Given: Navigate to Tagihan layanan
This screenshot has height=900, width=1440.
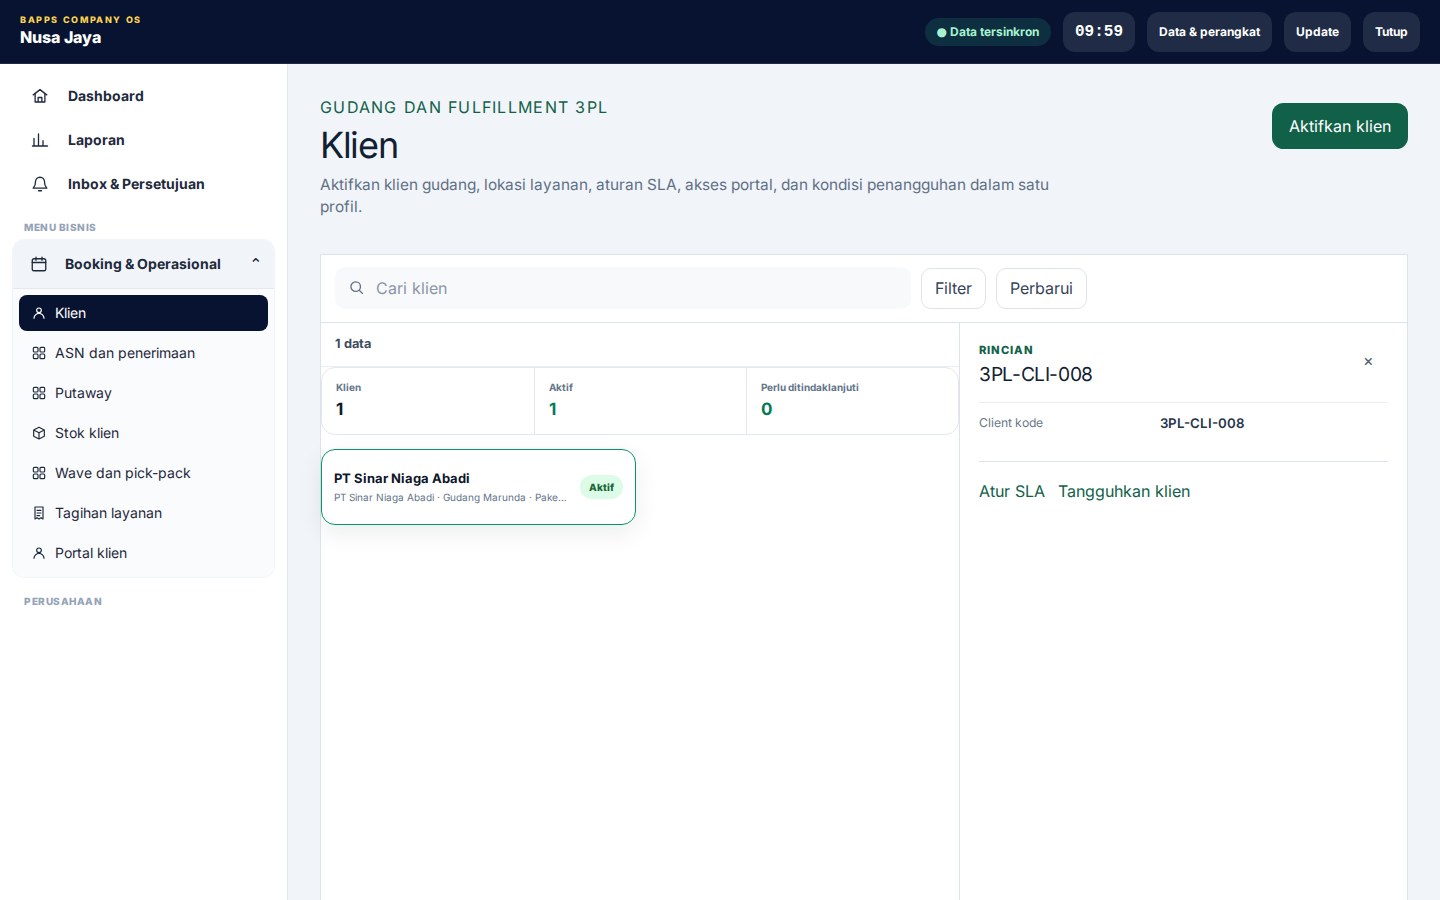Looking at the screenshot, I should click(143, 513).
